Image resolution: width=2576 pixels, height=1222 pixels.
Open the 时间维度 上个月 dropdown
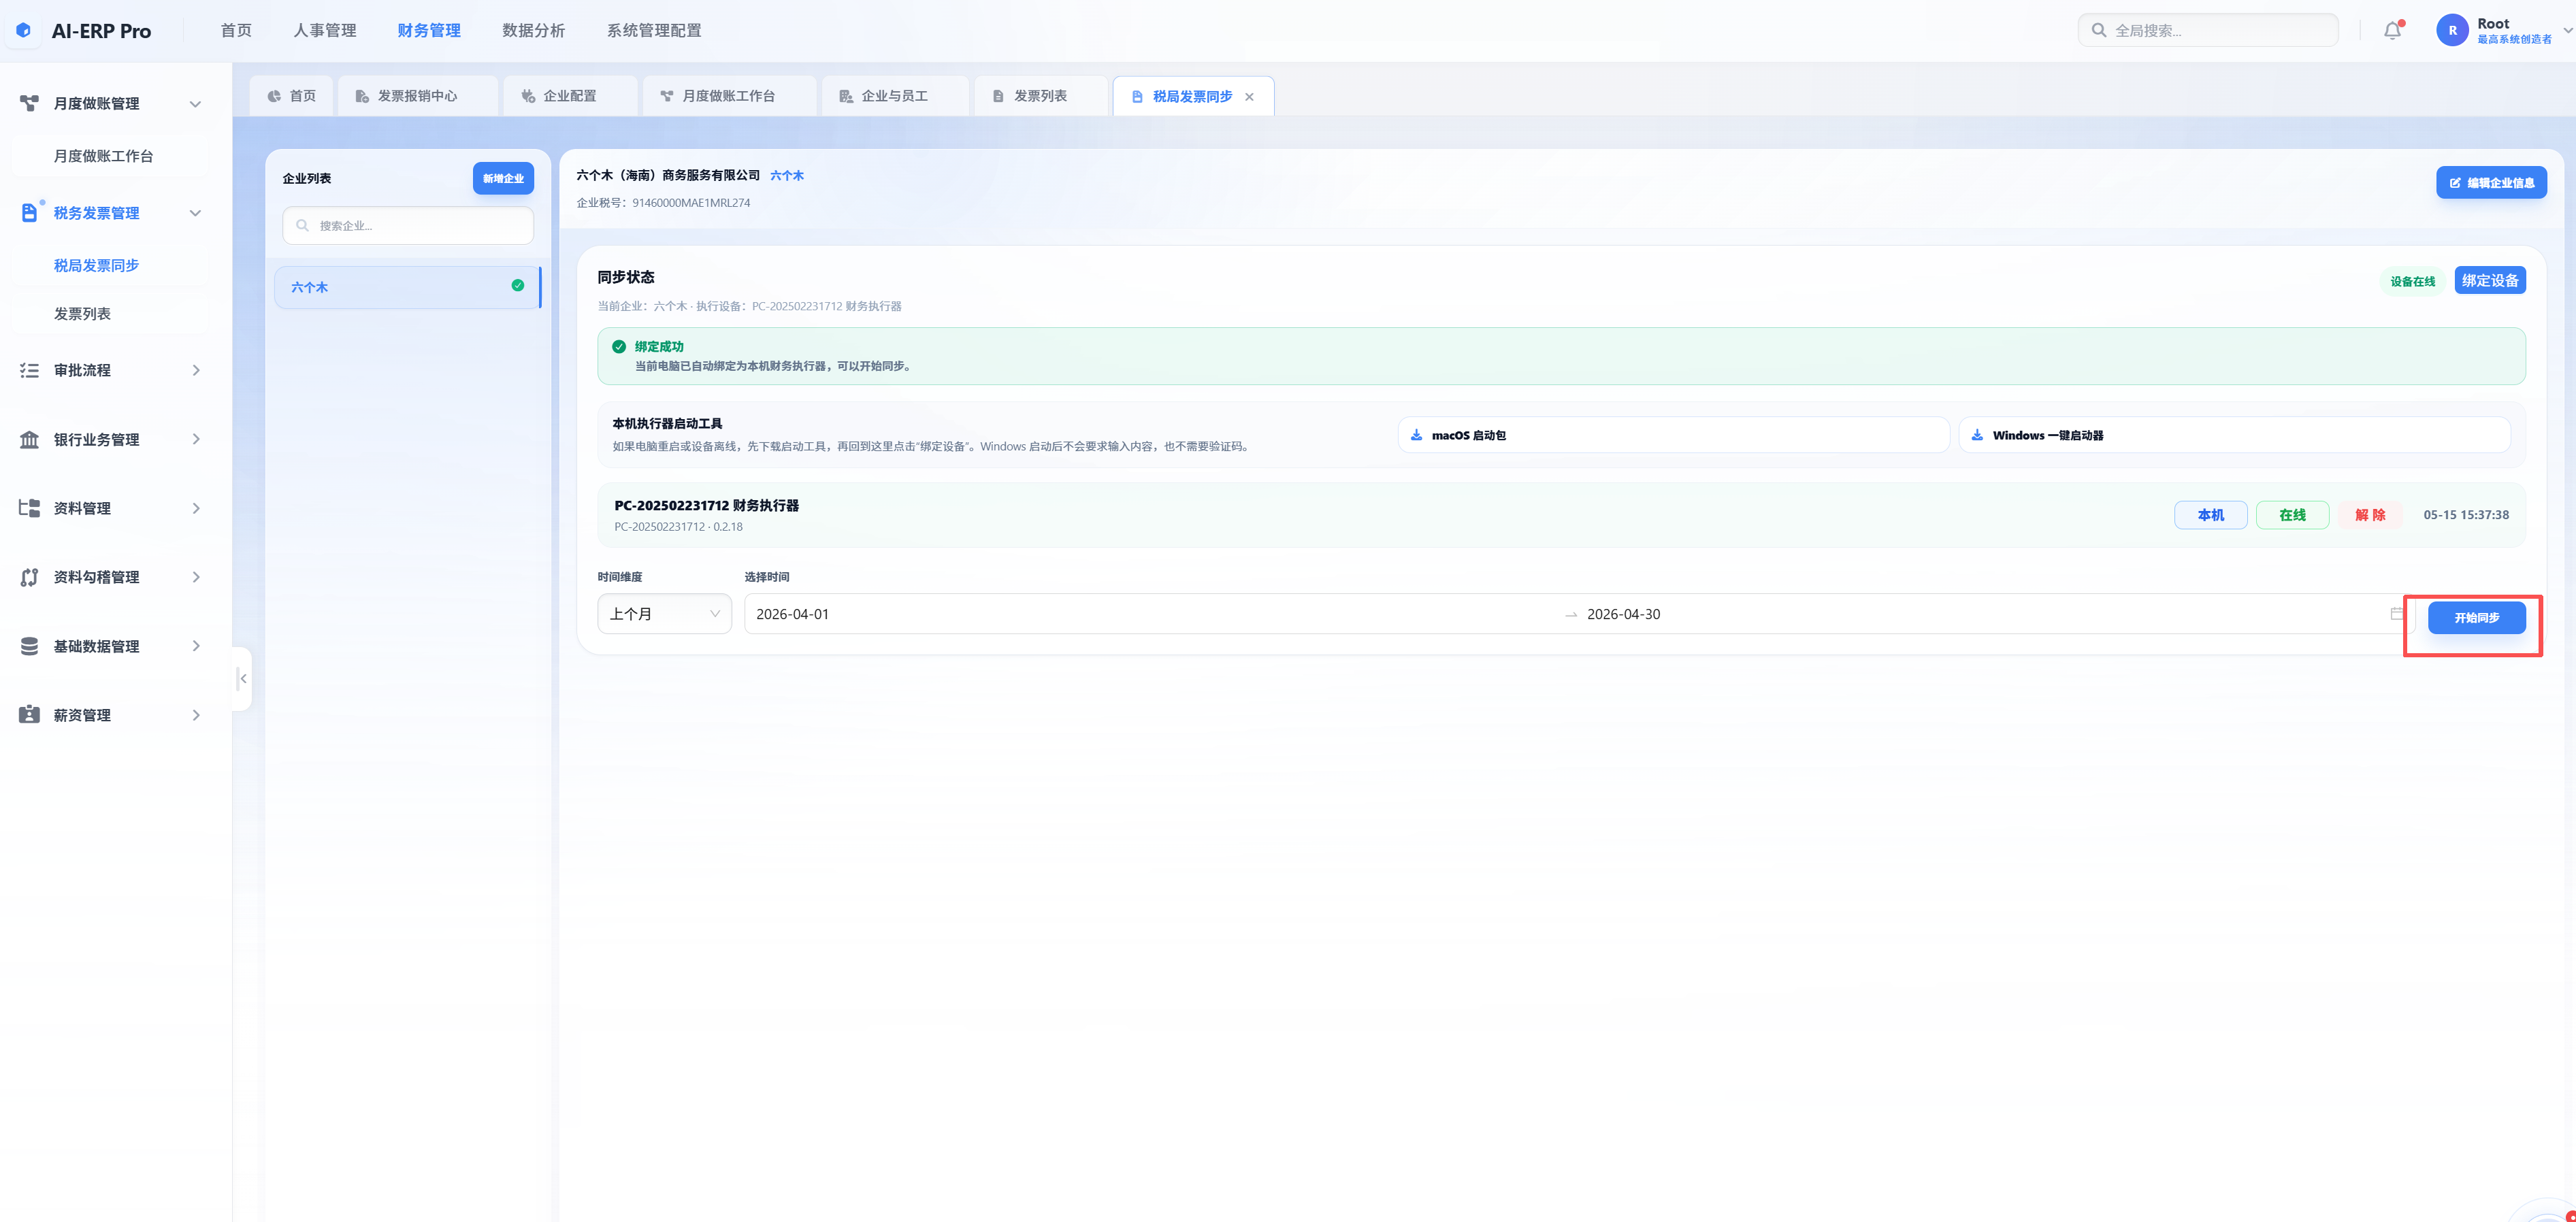pos(664,614)
